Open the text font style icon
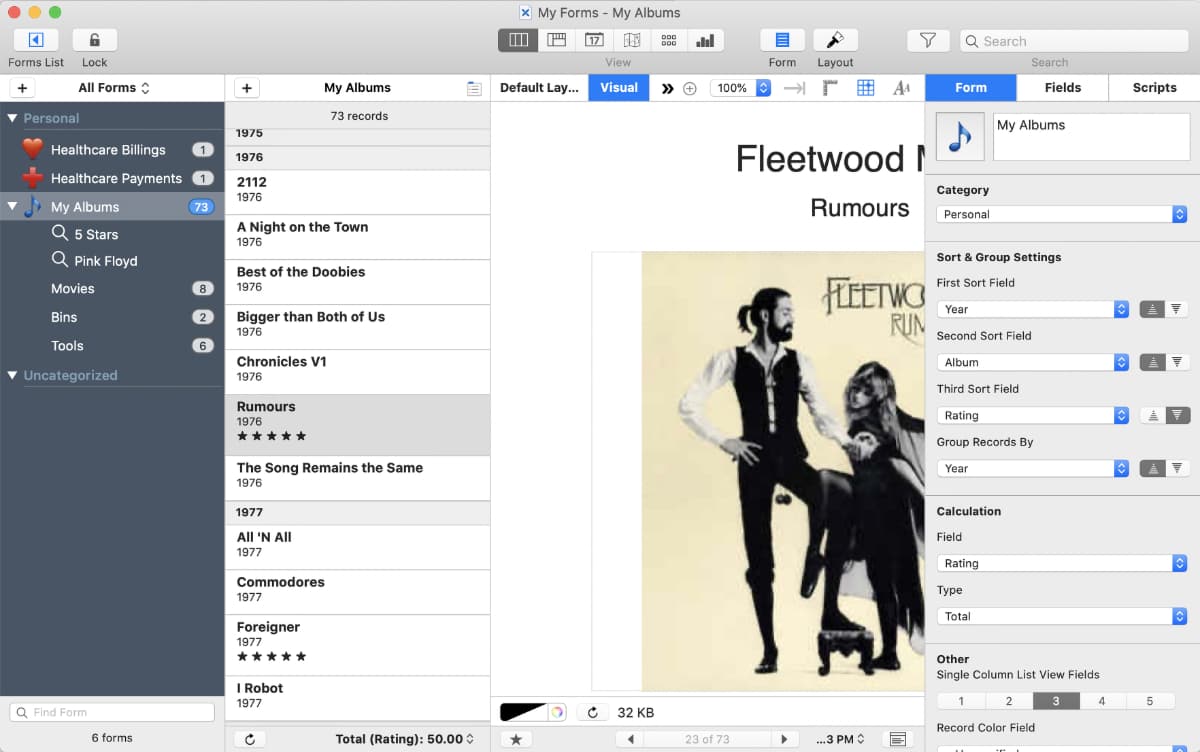1200x752 pixels. 901,88
